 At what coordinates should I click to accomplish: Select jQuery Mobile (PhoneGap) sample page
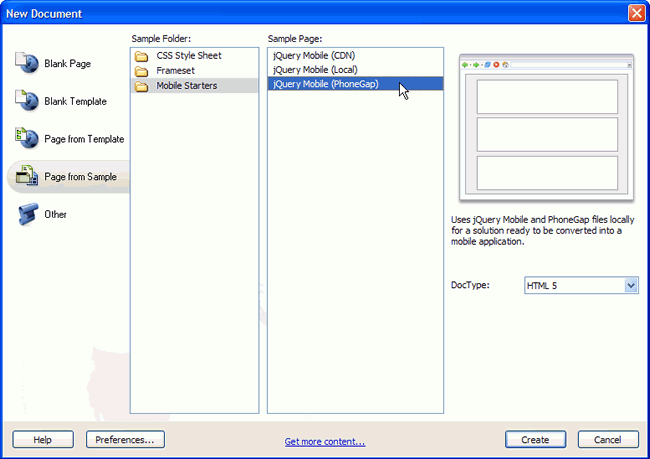tap(355, 84)
